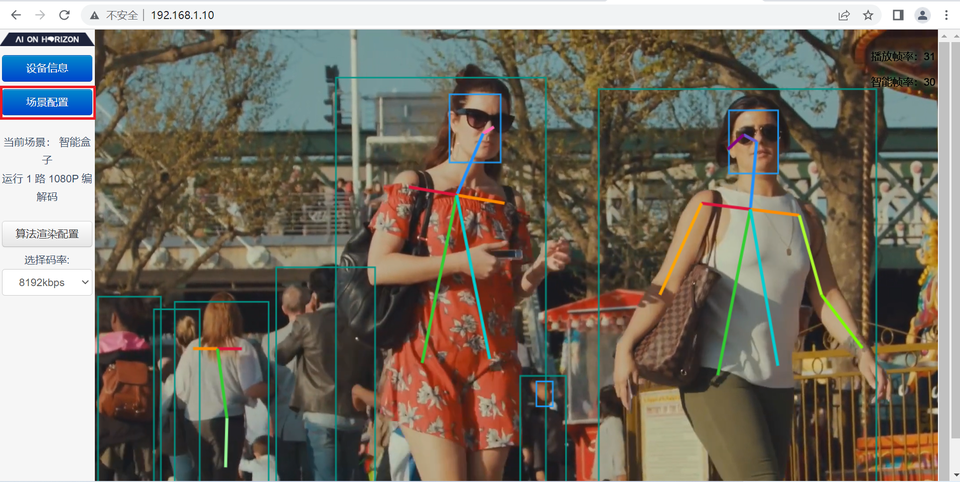Click the 选择码率 label
This screenshot has height=482, width=960.
tap(47, 260)
